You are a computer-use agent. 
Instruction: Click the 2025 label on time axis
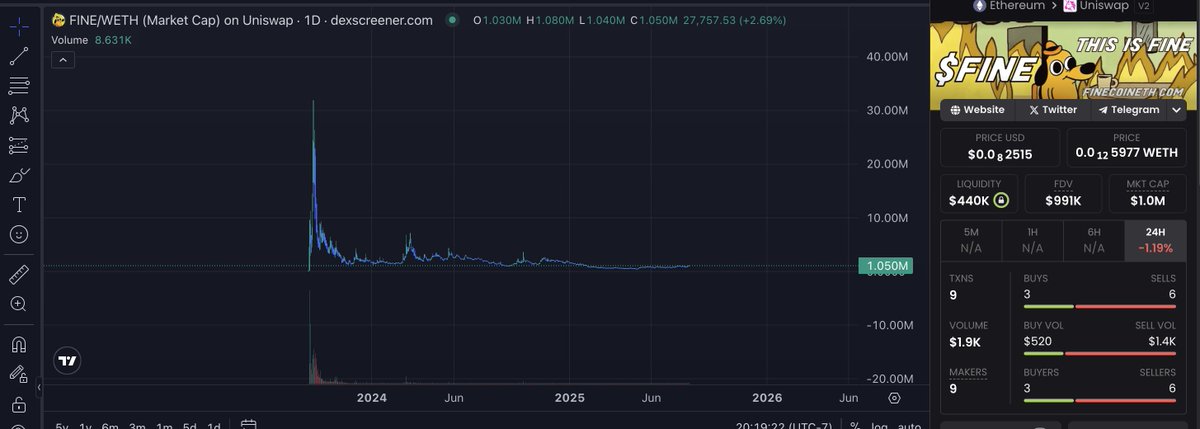click(569, 398)
